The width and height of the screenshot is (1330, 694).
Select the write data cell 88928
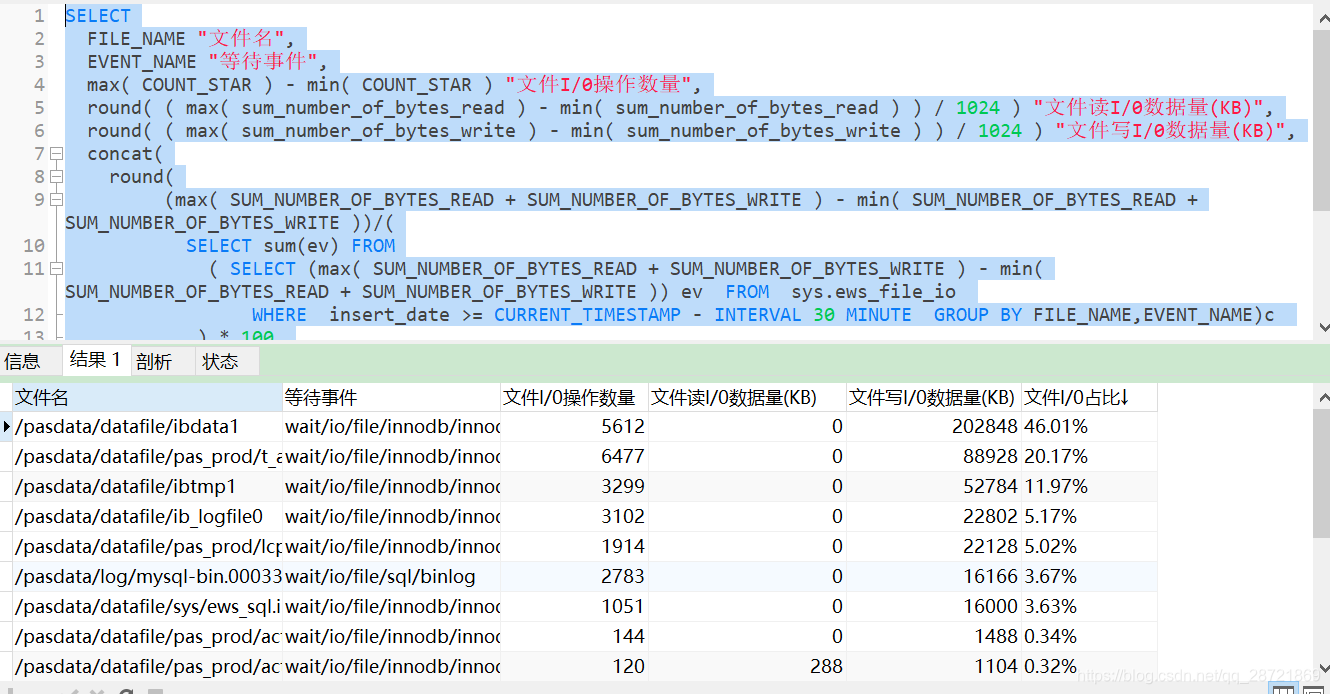point(933,457)
